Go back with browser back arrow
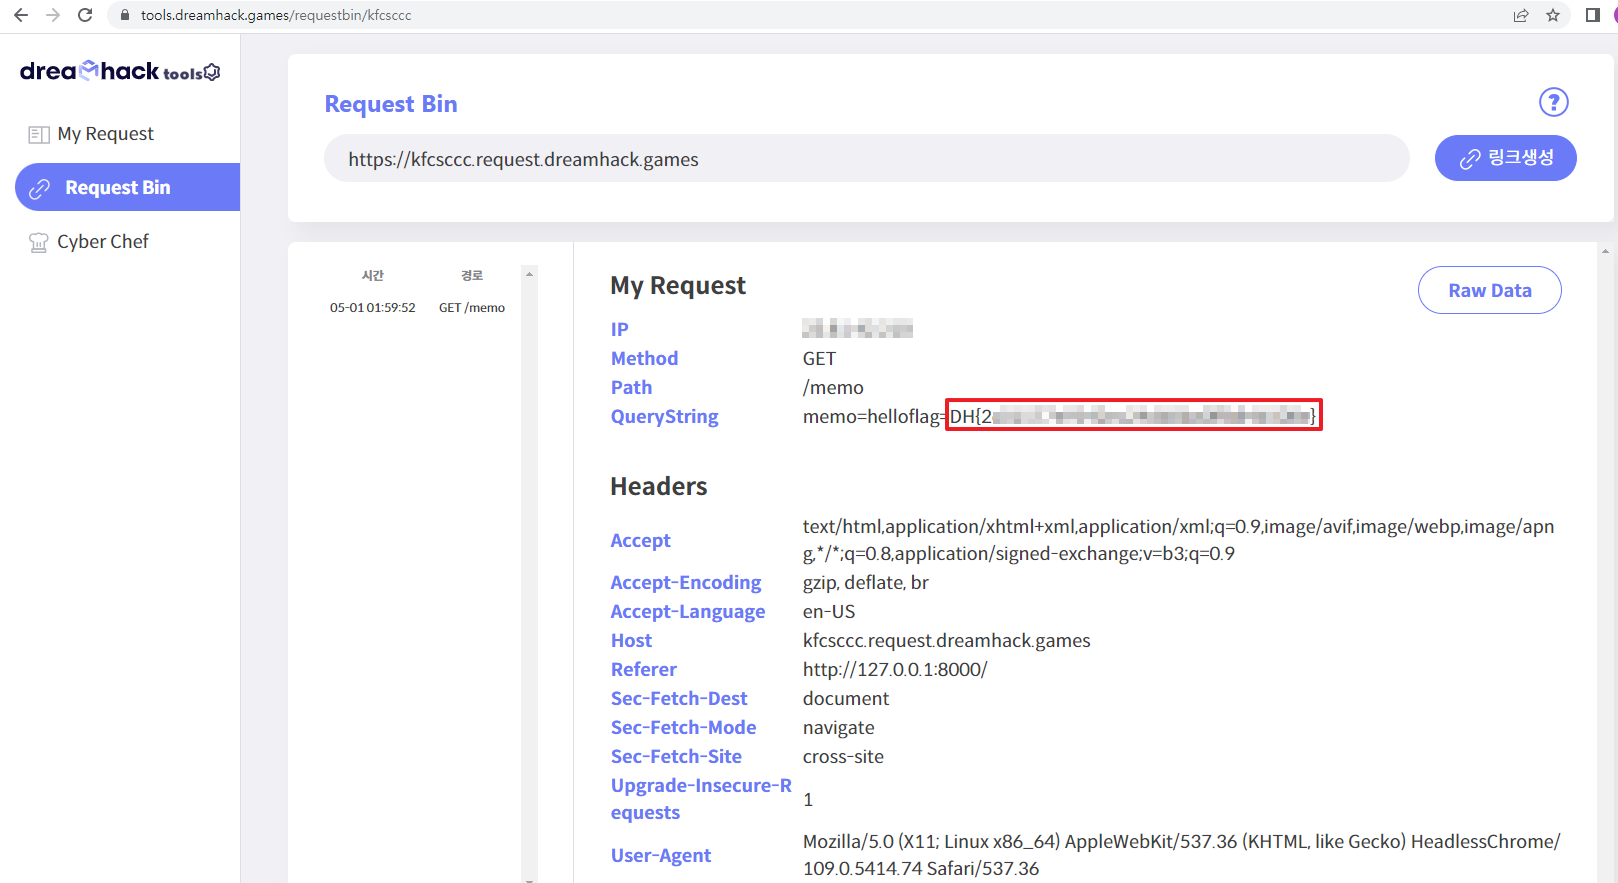1618x883 pixels. (21, 15)
